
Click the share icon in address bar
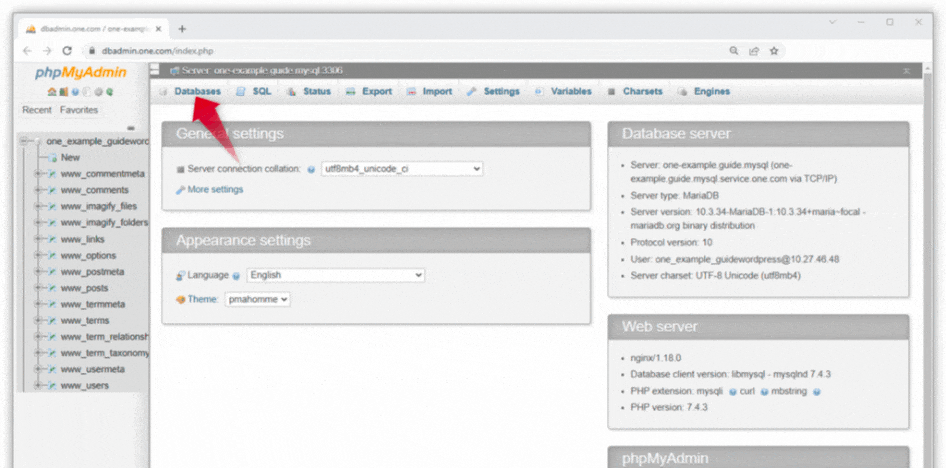754,51
